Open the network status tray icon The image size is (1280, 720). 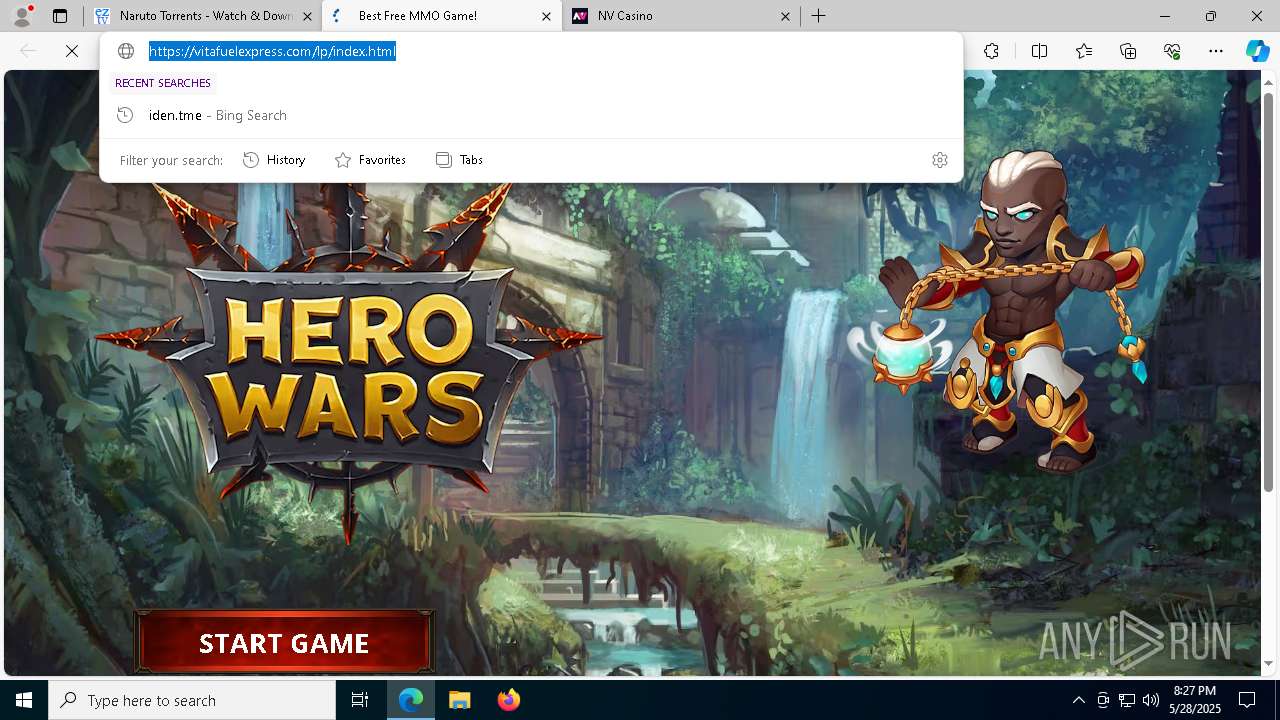pos(1127,700)
